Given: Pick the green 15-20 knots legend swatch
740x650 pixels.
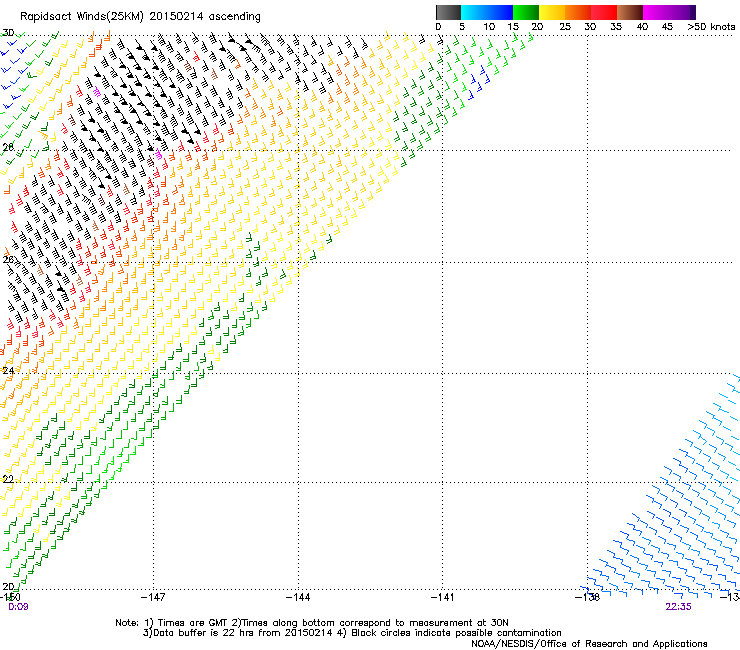Looking at the screenshot, I should [526, 12].
